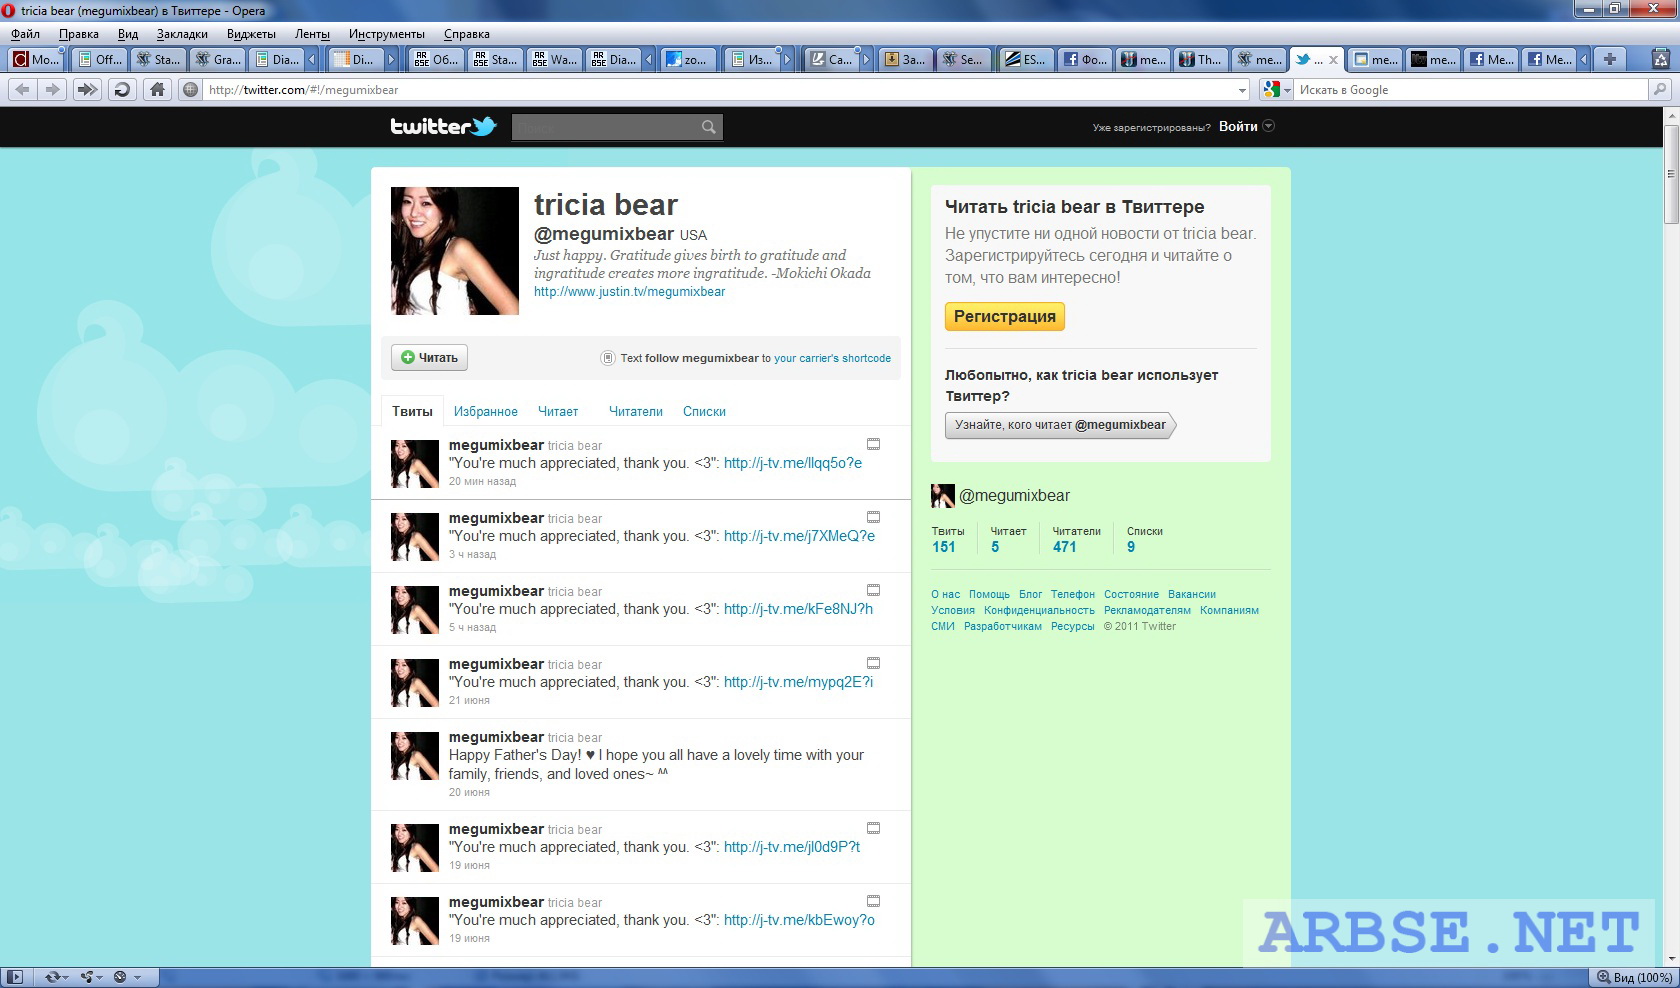Open the closed tabs trash icon

1661,59
